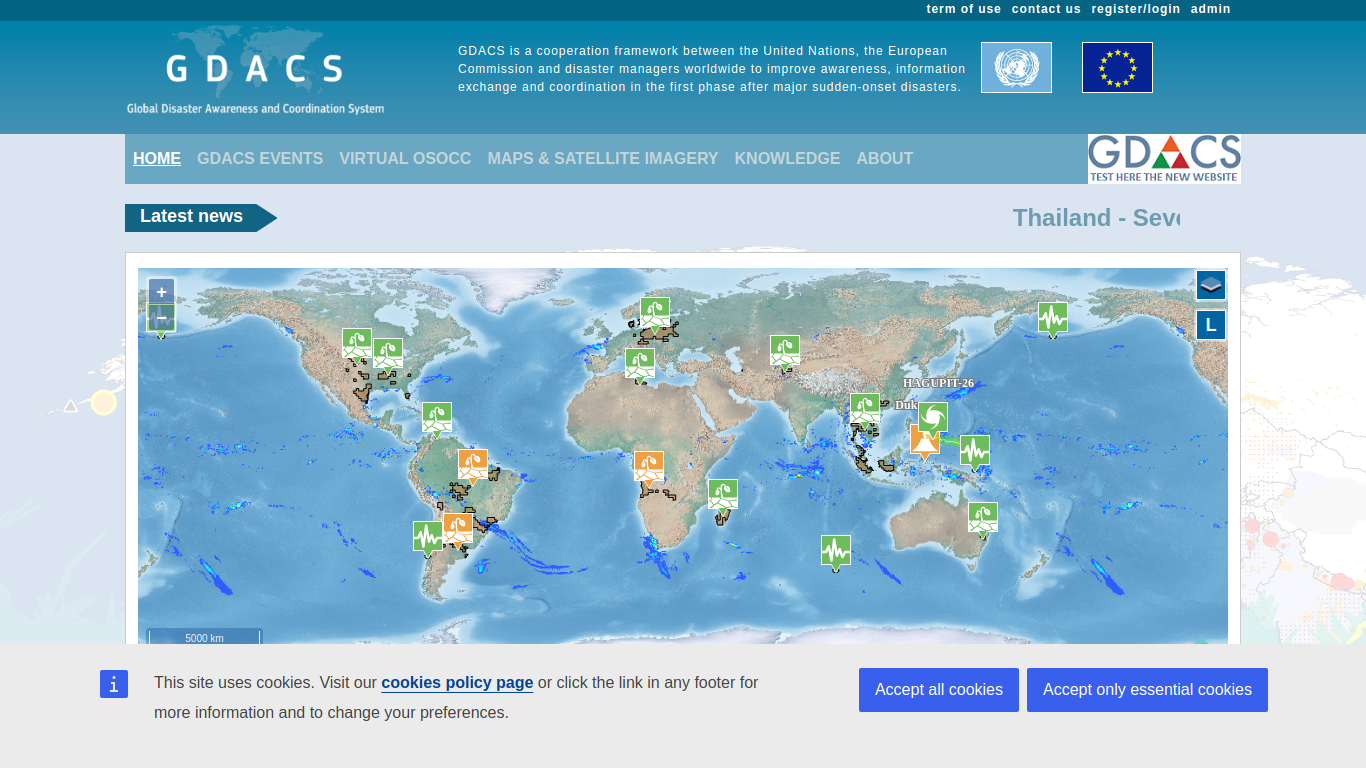Open the contact us link
The width and height of the screenshot is (1366, 768).
[x=1046, y=9]
